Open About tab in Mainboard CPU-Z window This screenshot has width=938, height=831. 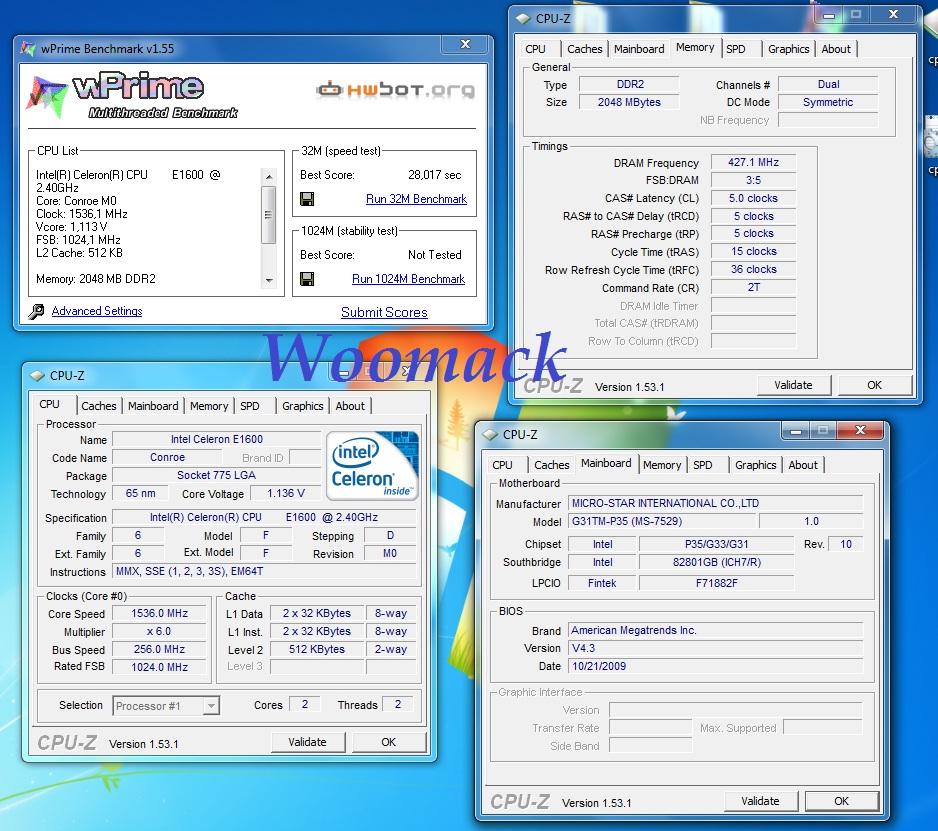tap(803, 465)
